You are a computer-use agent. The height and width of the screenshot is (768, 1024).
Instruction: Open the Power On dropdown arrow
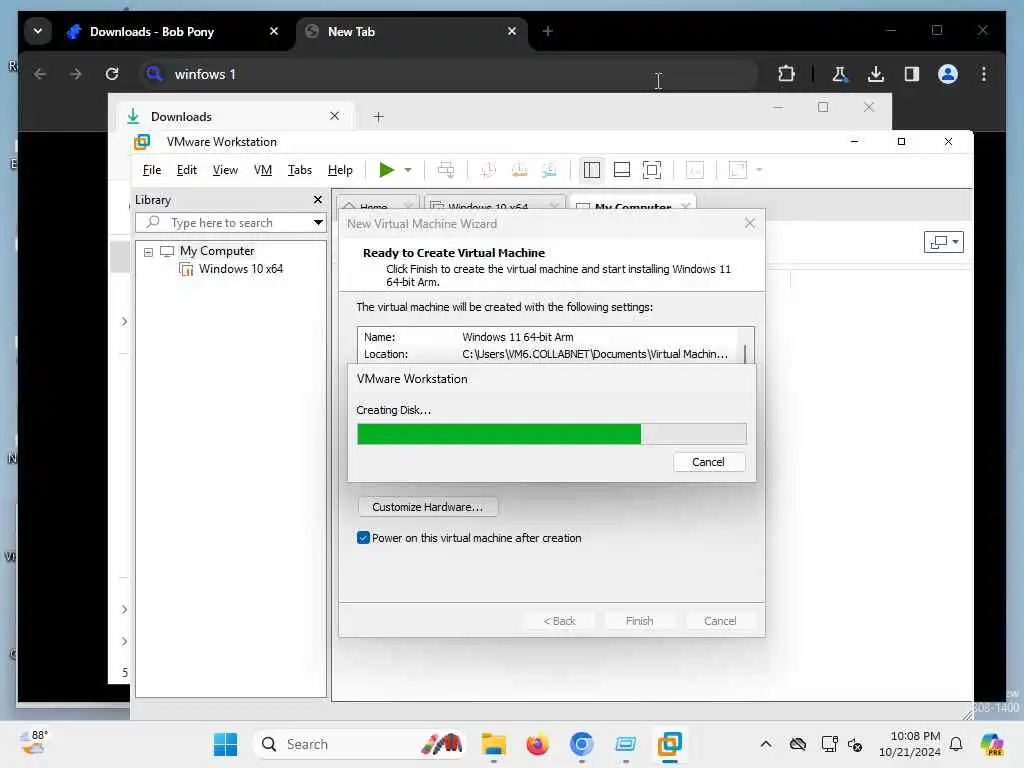pyautogui.click(x=408, y=170)
